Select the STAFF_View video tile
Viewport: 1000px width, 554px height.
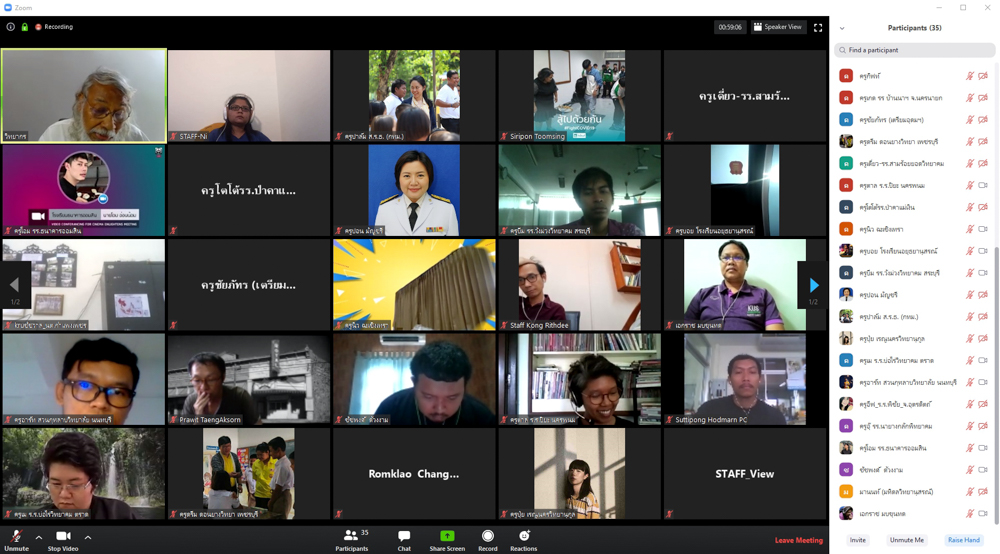745,474
